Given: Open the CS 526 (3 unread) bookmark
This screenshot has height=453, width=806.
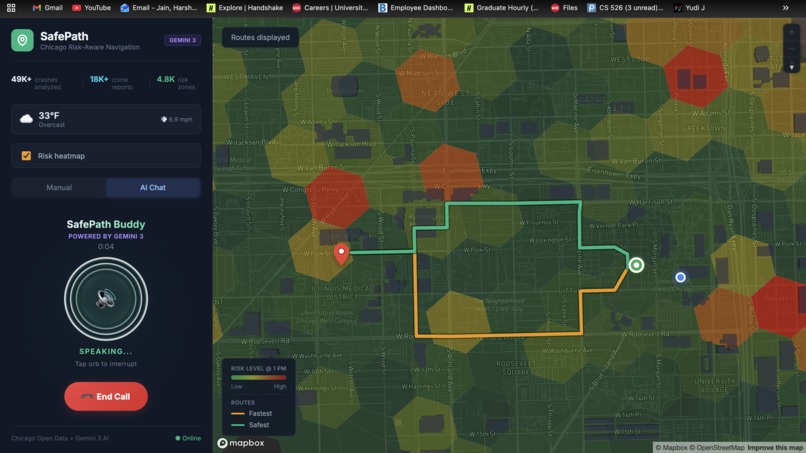Looking at the screenshot, I should click(625, 8).
